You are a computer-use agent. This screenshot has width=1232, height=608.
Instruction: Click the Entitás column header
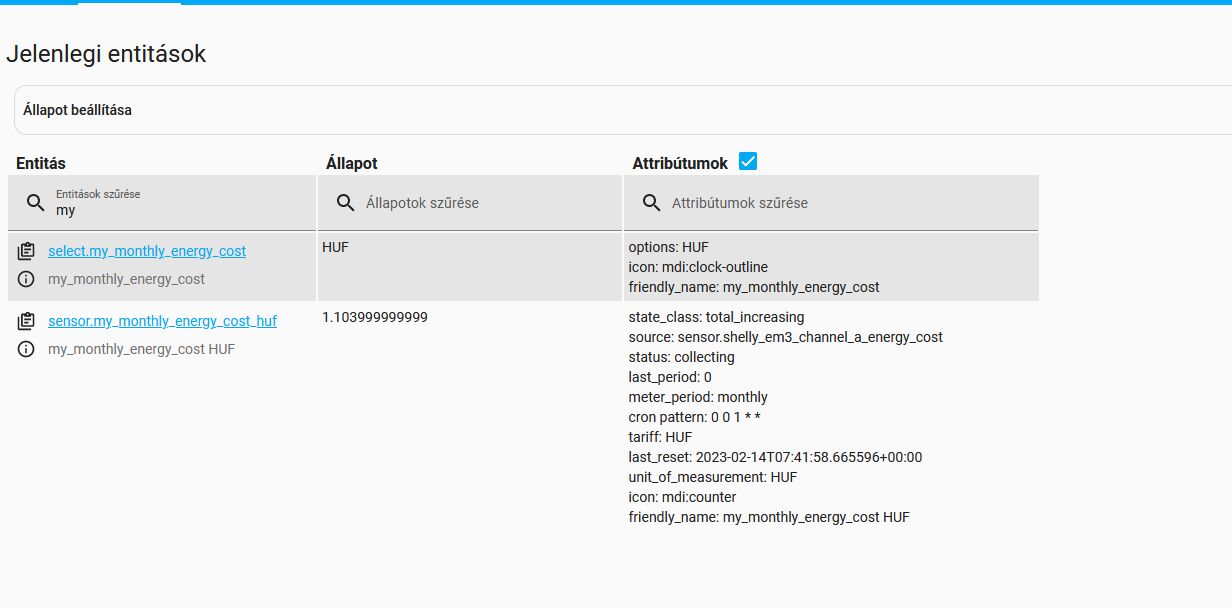tap(41, 163)
